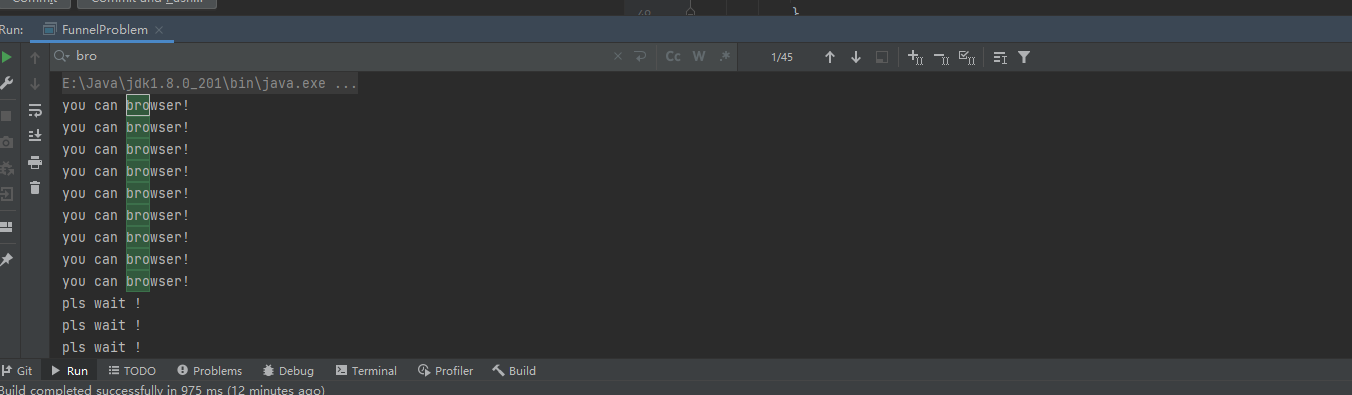Image resolution: width=1352 pixels, height=395 pixels.
Task: Print console output with printer icon
Action: tap(35, 162)
